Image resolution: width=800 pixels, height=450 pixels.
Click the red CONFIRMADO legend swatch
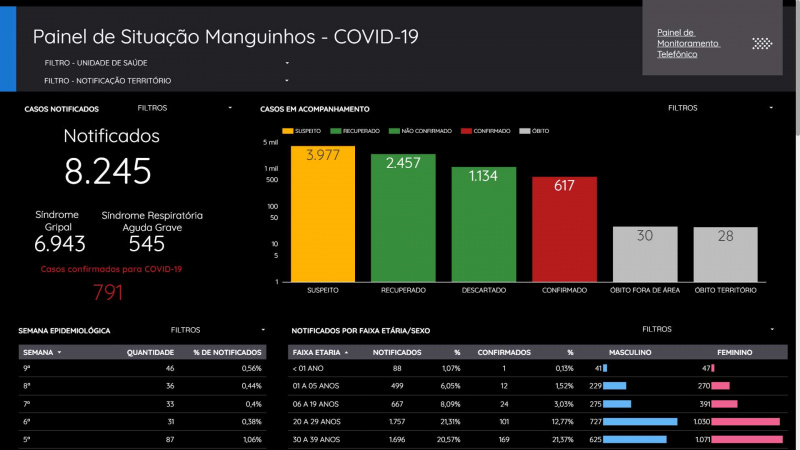[x=468, y=130]
